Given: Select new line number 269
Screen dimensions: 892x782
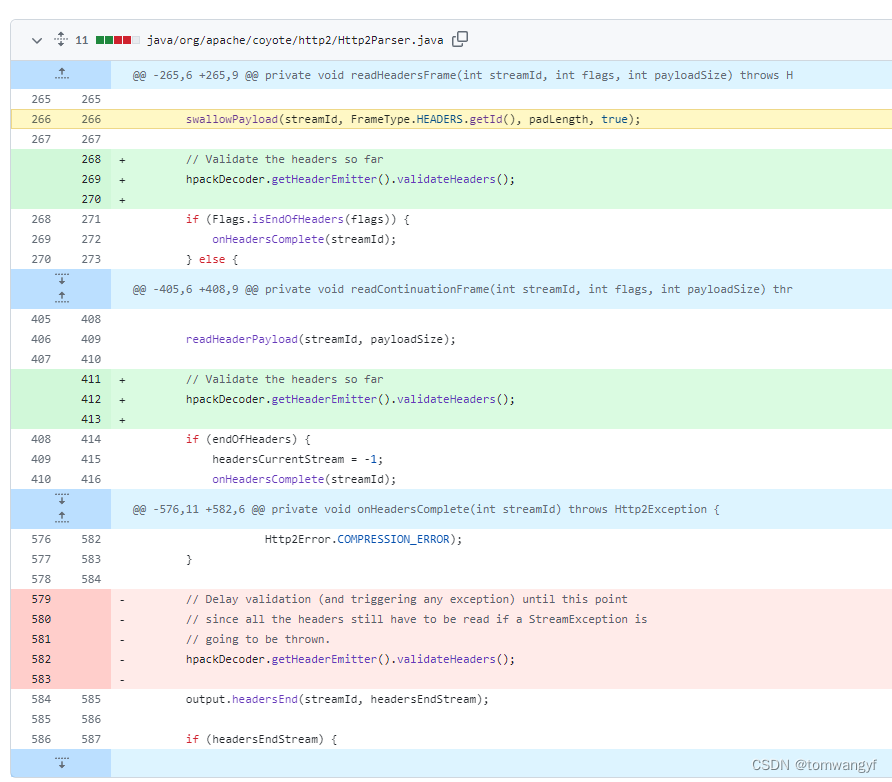Looking at the screenshot, I should (x=91, y=179).
